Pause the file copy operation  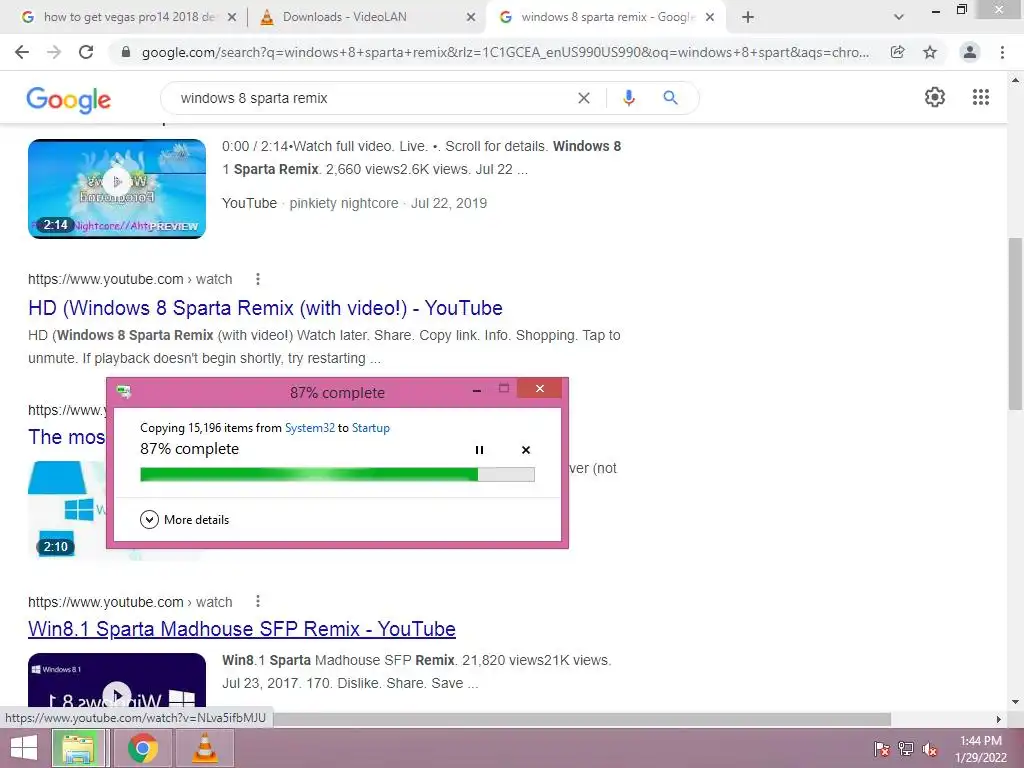pyautogui.click(x=479, y=450)
